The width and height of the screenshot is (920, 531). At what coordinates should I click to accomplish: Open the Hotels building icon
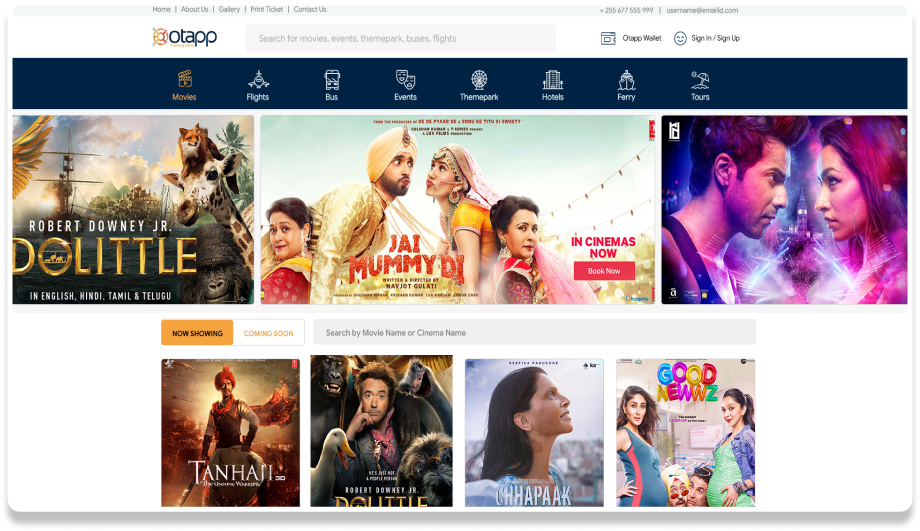coord(553,79)
